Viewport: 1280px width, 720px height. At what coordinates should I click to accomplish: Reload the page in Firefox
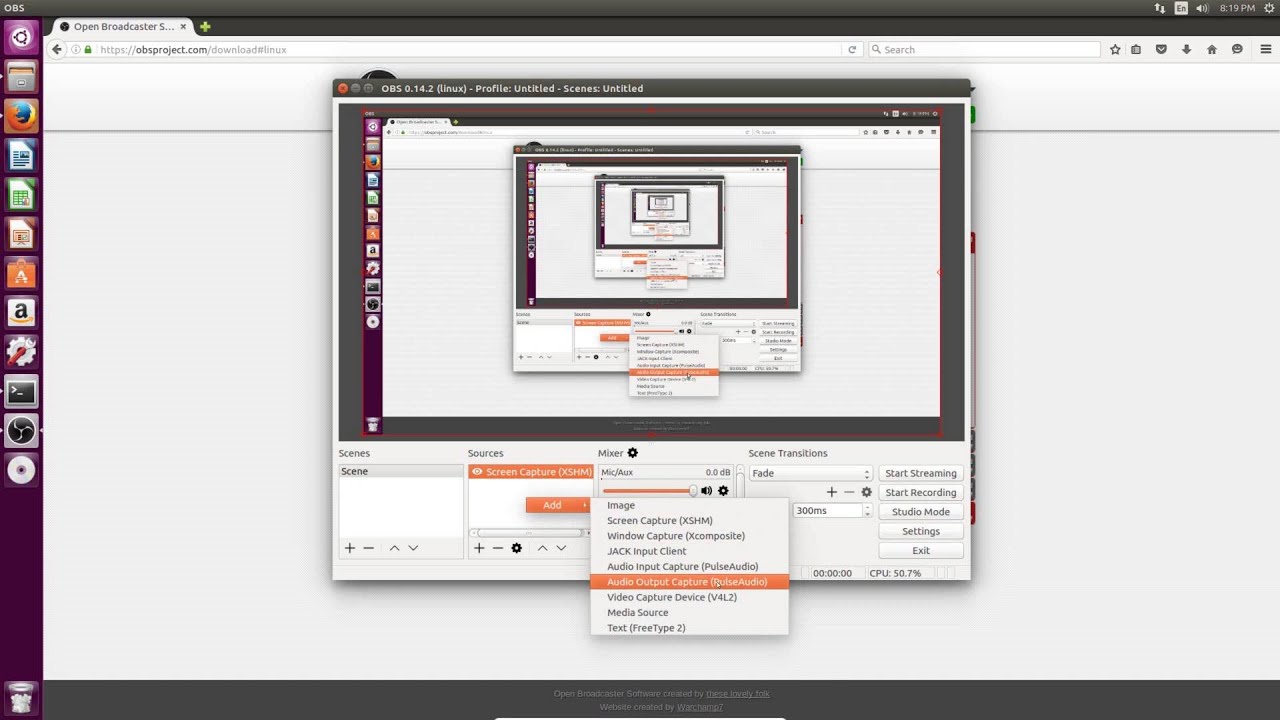click(852, 49)
